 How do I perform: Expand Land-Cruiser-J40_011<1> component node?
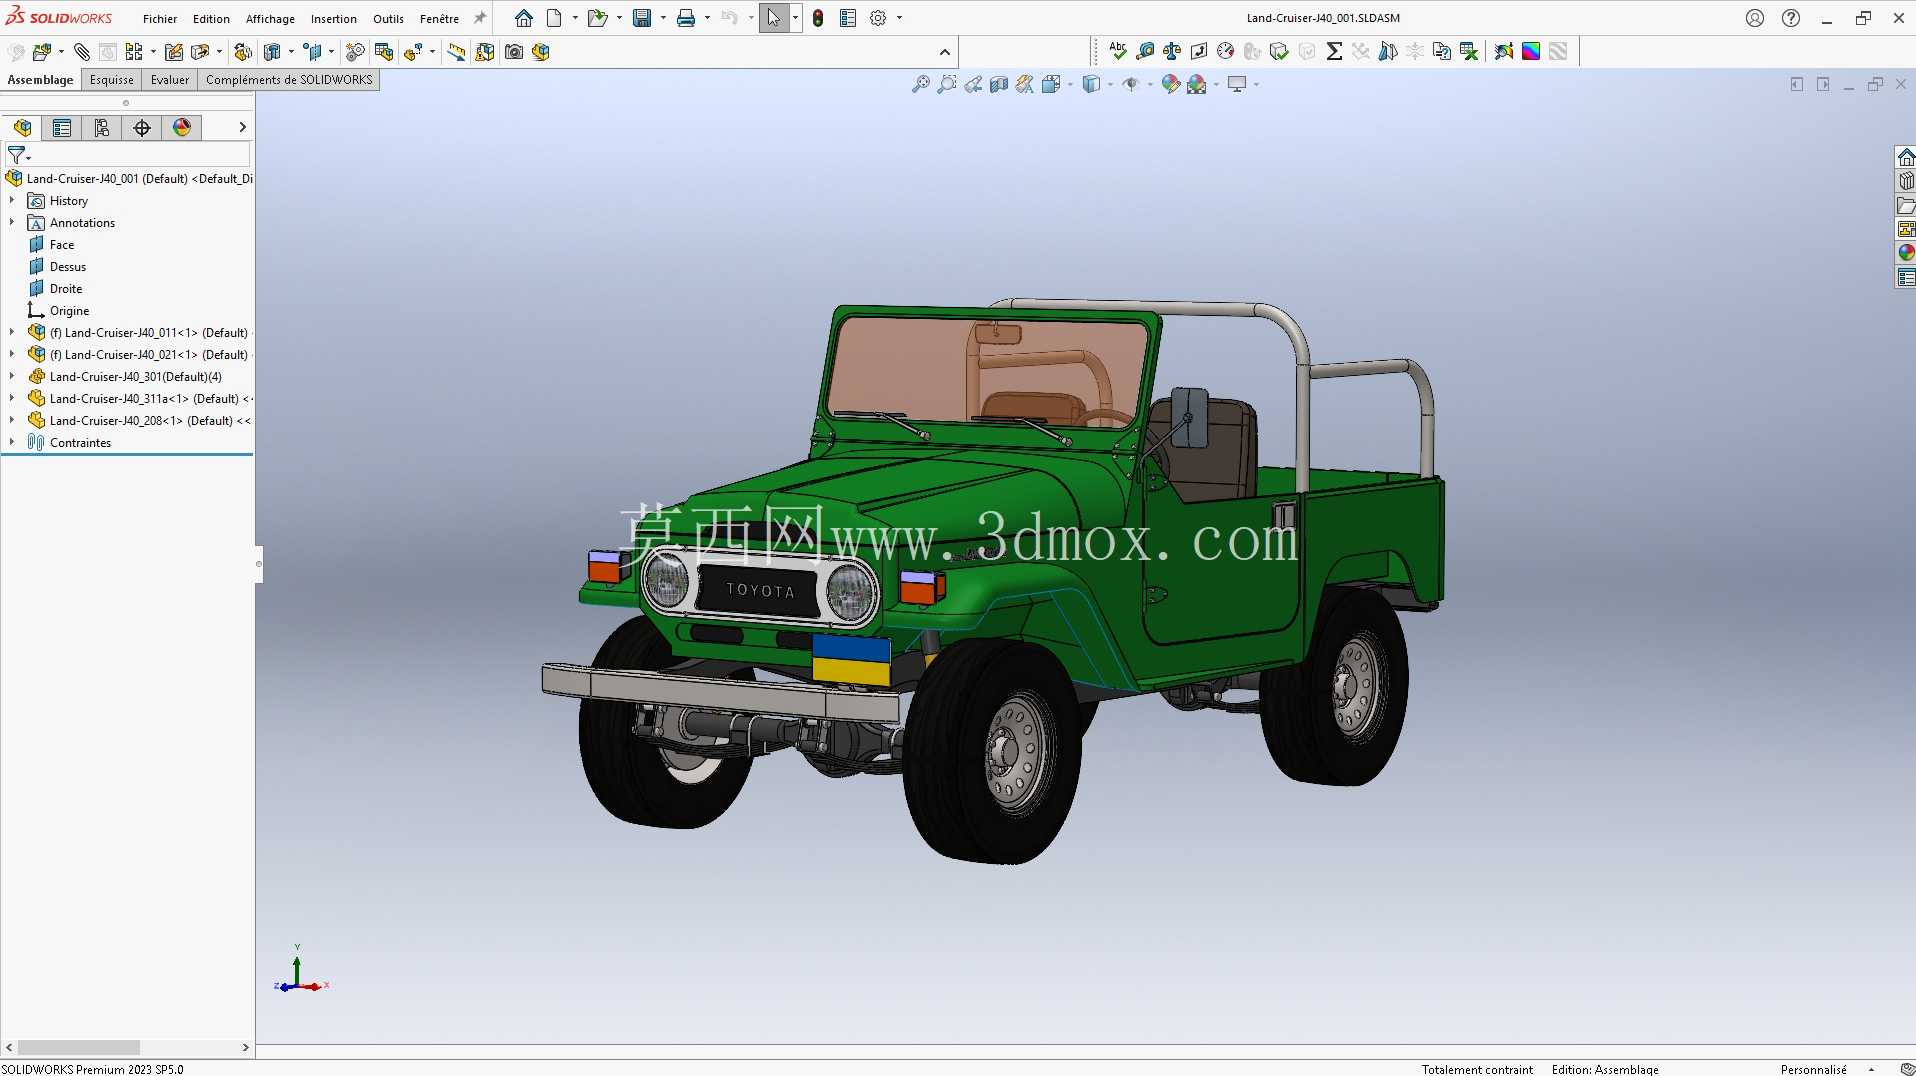pyautogui.click(x=12, y=333)
